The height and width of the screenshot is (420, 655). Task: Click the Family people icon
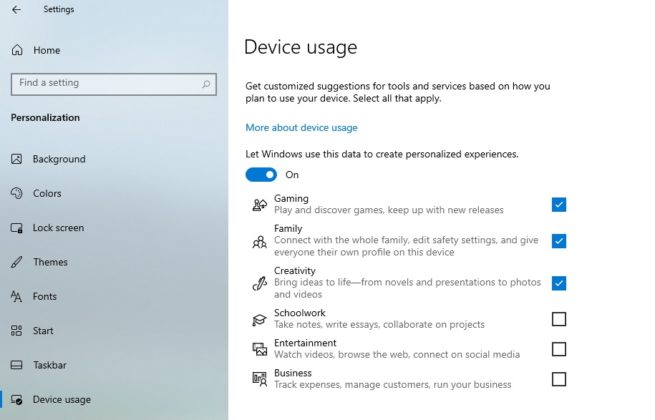pos(259,241)
